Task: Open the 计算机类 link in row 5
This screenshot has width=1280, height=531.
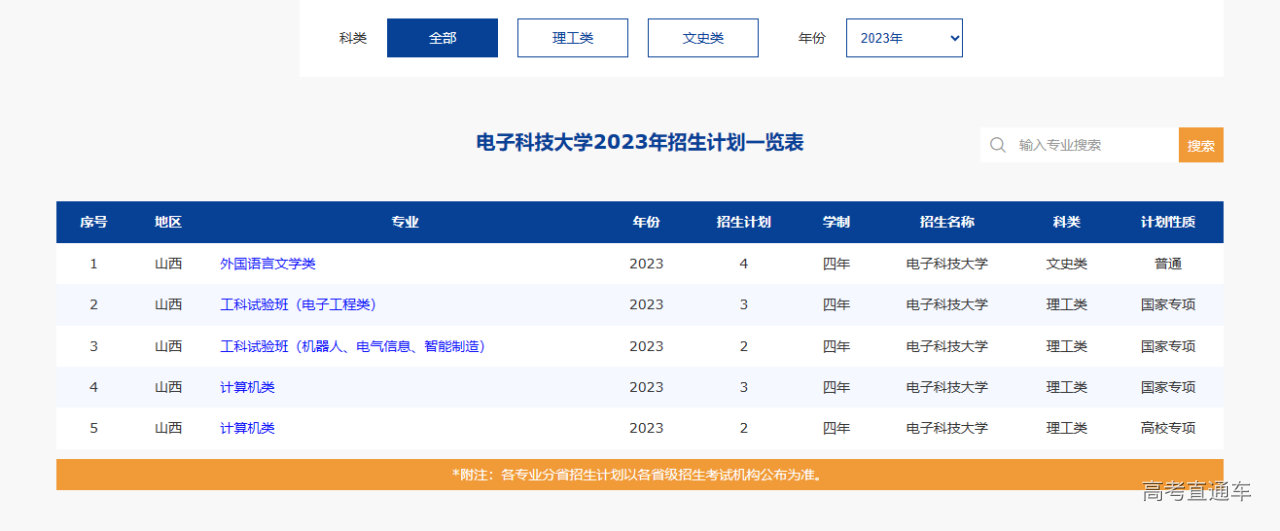Action: click(x=247, y=428)
